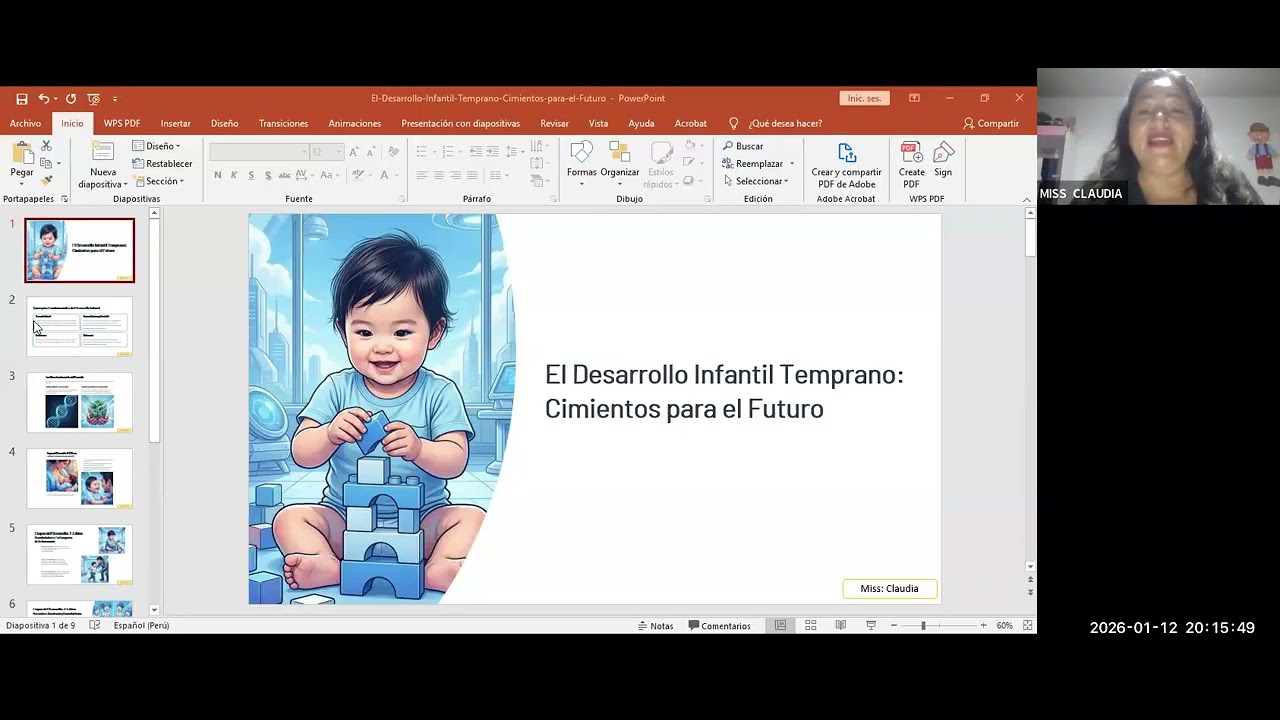Cut the selection with the scissors icon
Image resolution: width=1280 pixels, height=720 pixels.
(x=46, y=146)
